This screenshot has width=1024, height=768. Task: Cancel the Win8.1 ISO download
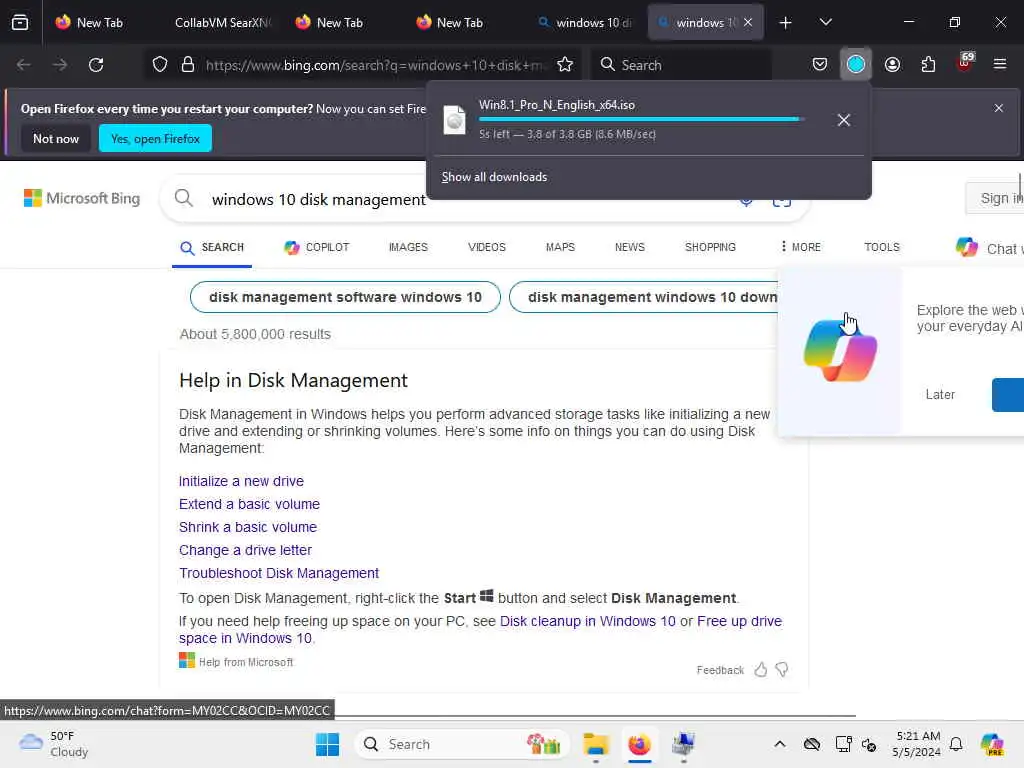pos(844,120)
